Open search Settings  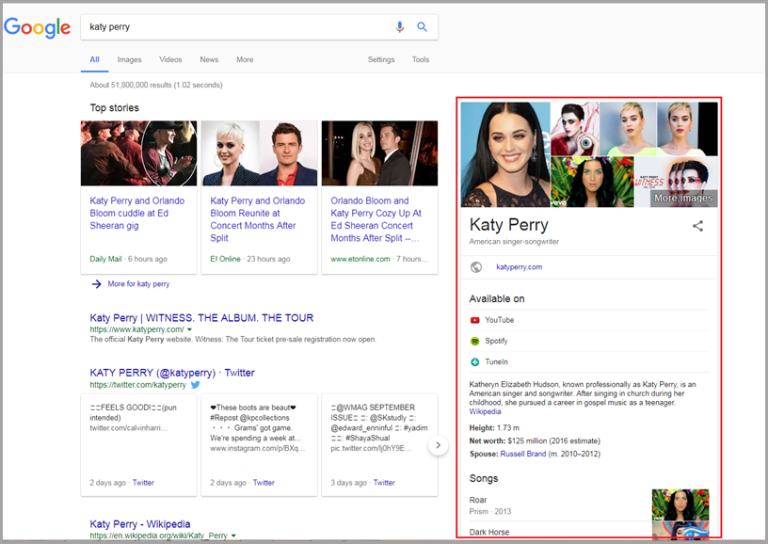coord(381,60)
